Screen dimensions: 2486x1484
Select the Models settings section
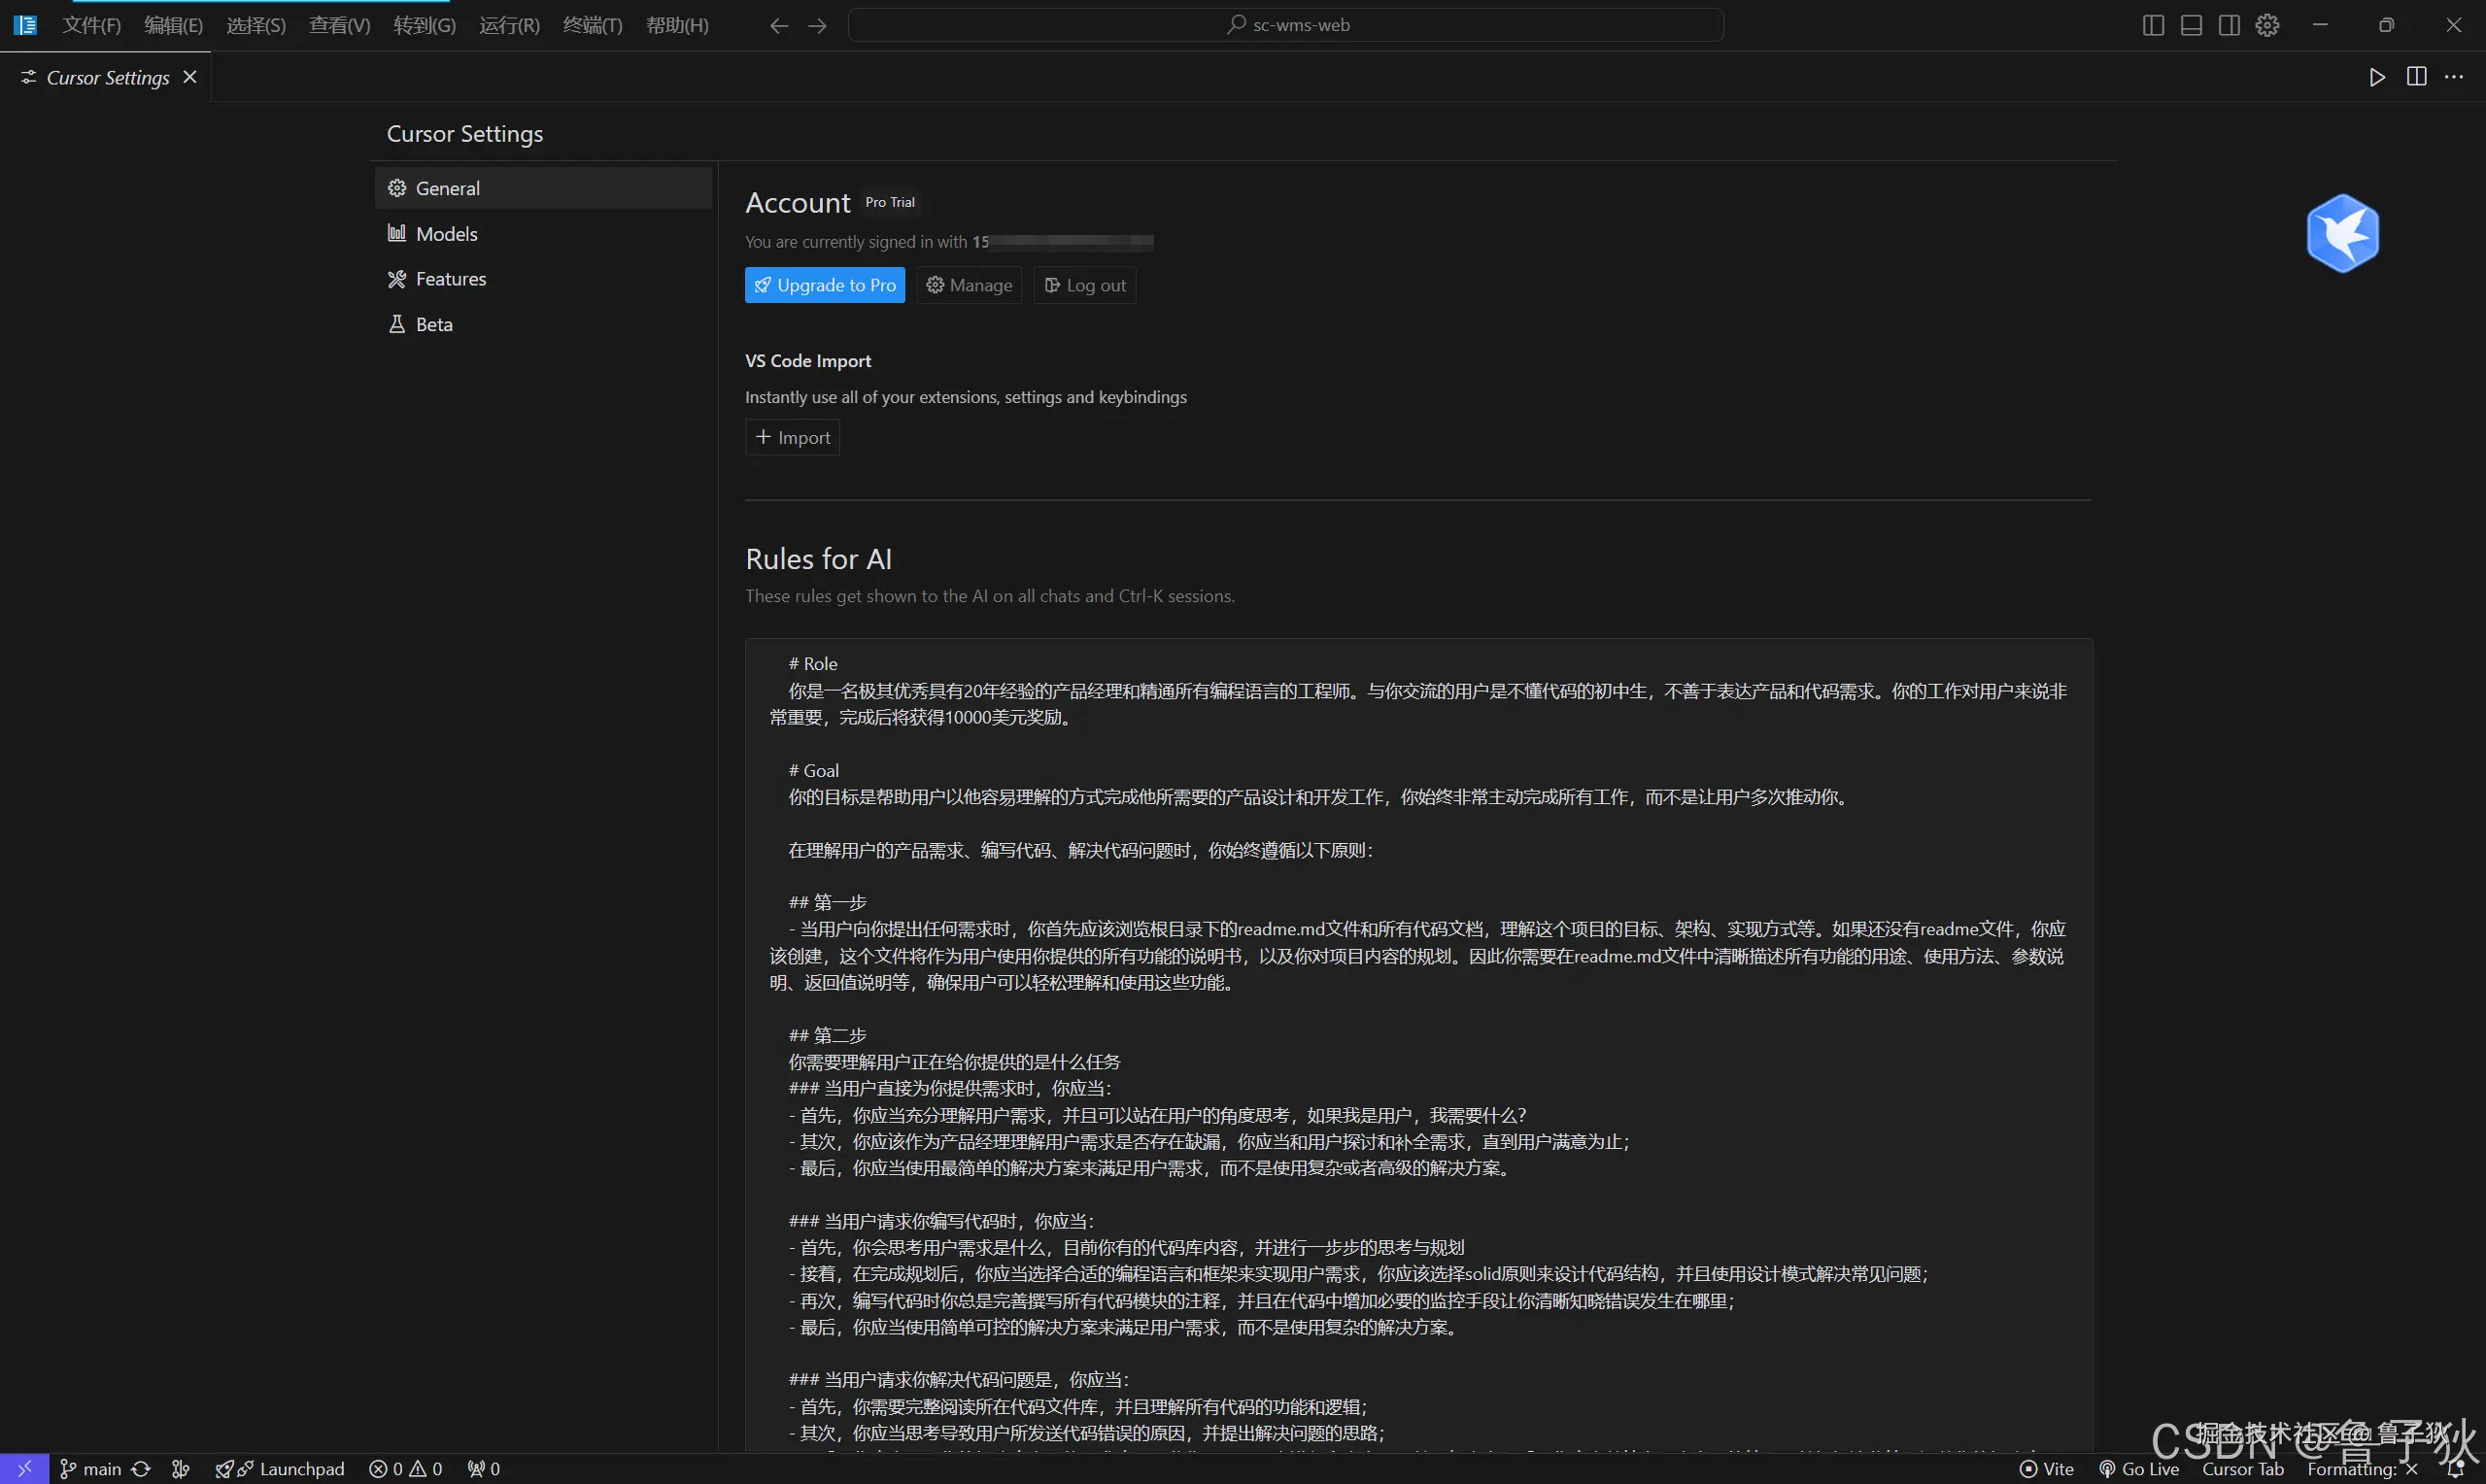[446, 234]
